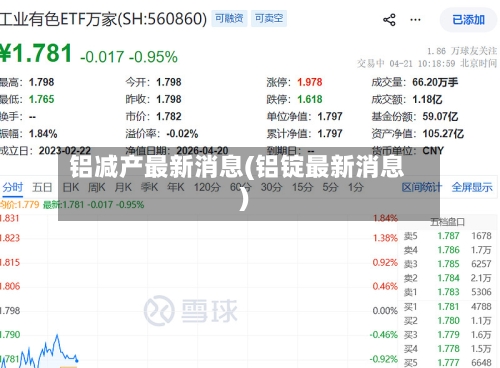The height and width of the screenshot is (368, 500).
Task: Click the latest point on the intraday chart line
Action: pos(77,360)
